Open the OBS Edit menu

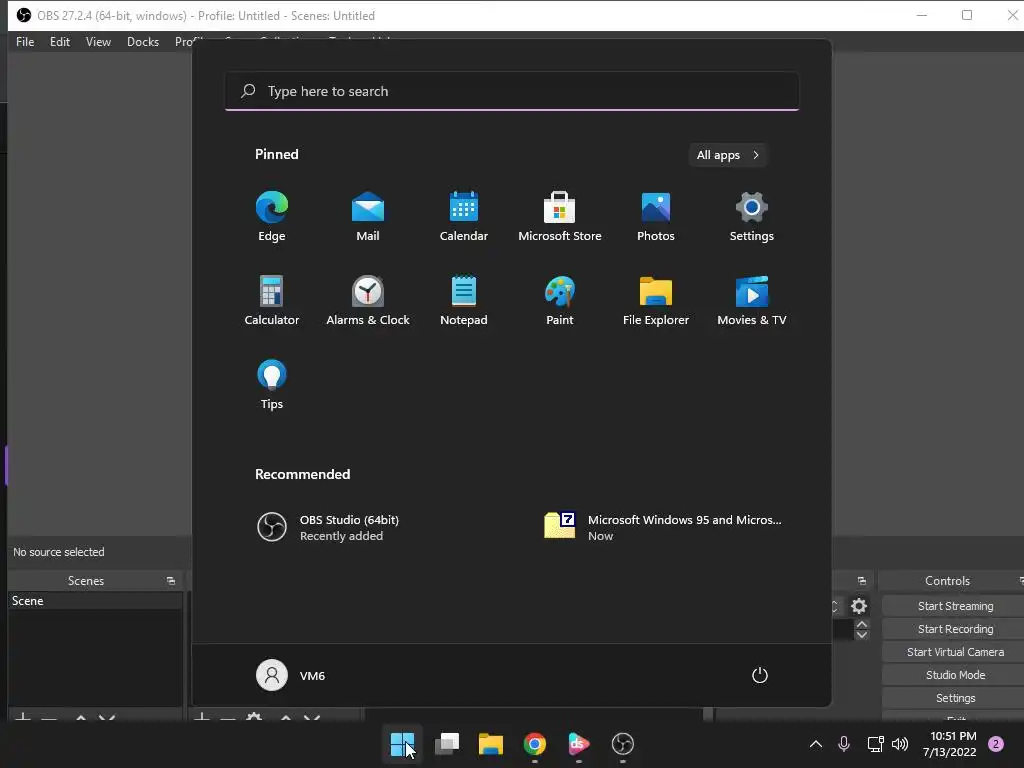pos(59,42)
